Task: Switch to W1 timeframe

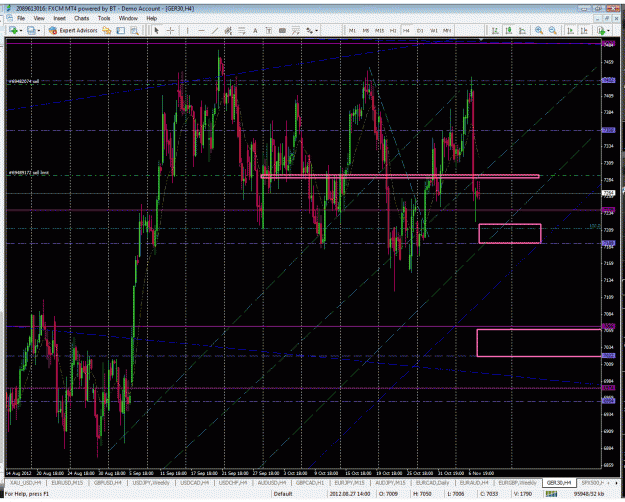Action: pyautogui.click(x=434, y=30)
